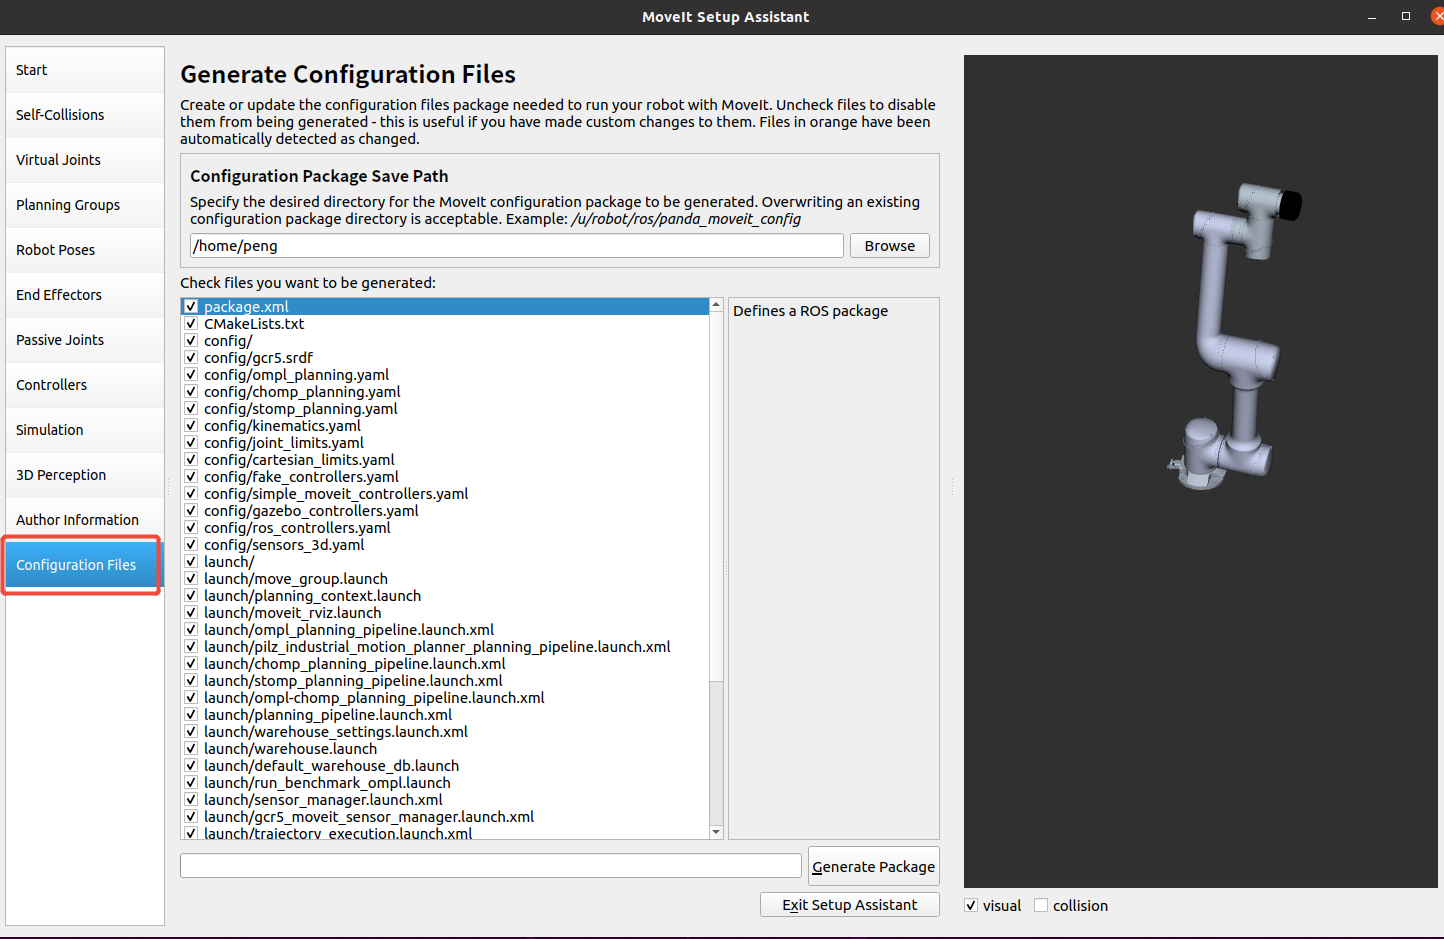Open the Virtual Joints tab
1444x939 pixels.
(85, 160)
